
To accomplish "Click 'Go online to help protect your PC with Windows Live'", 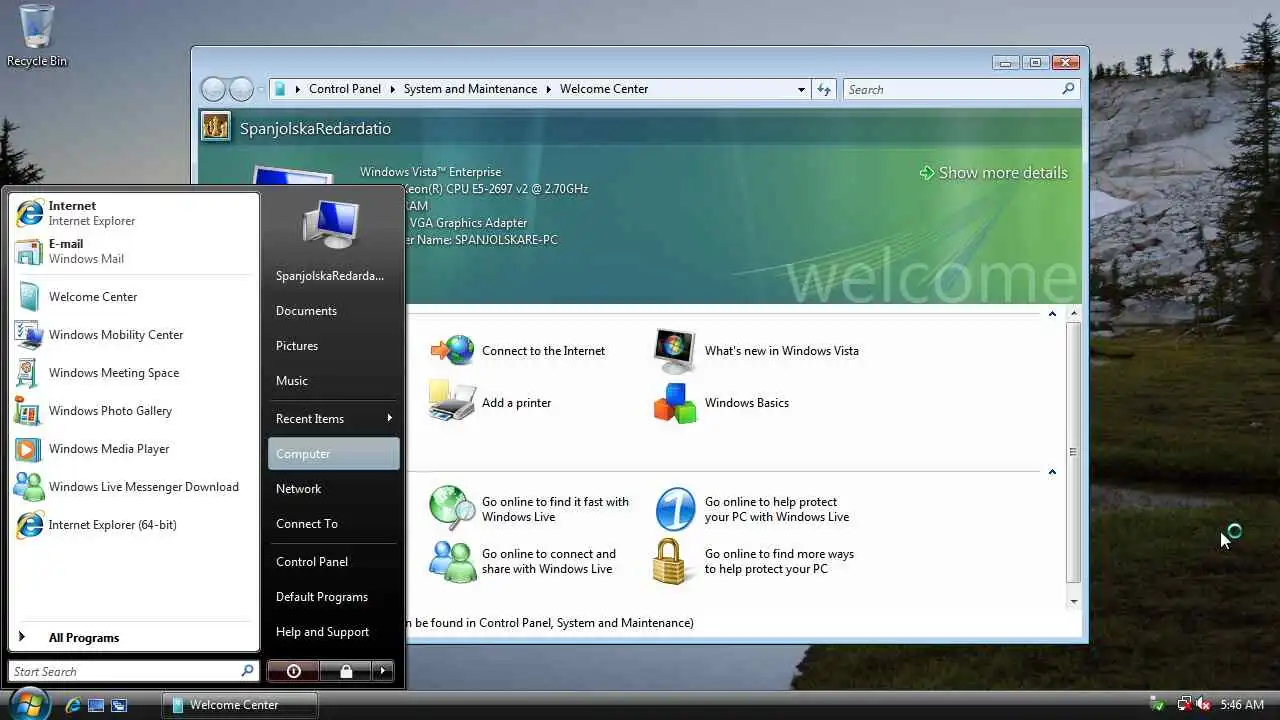I will (x=753, y=509).
